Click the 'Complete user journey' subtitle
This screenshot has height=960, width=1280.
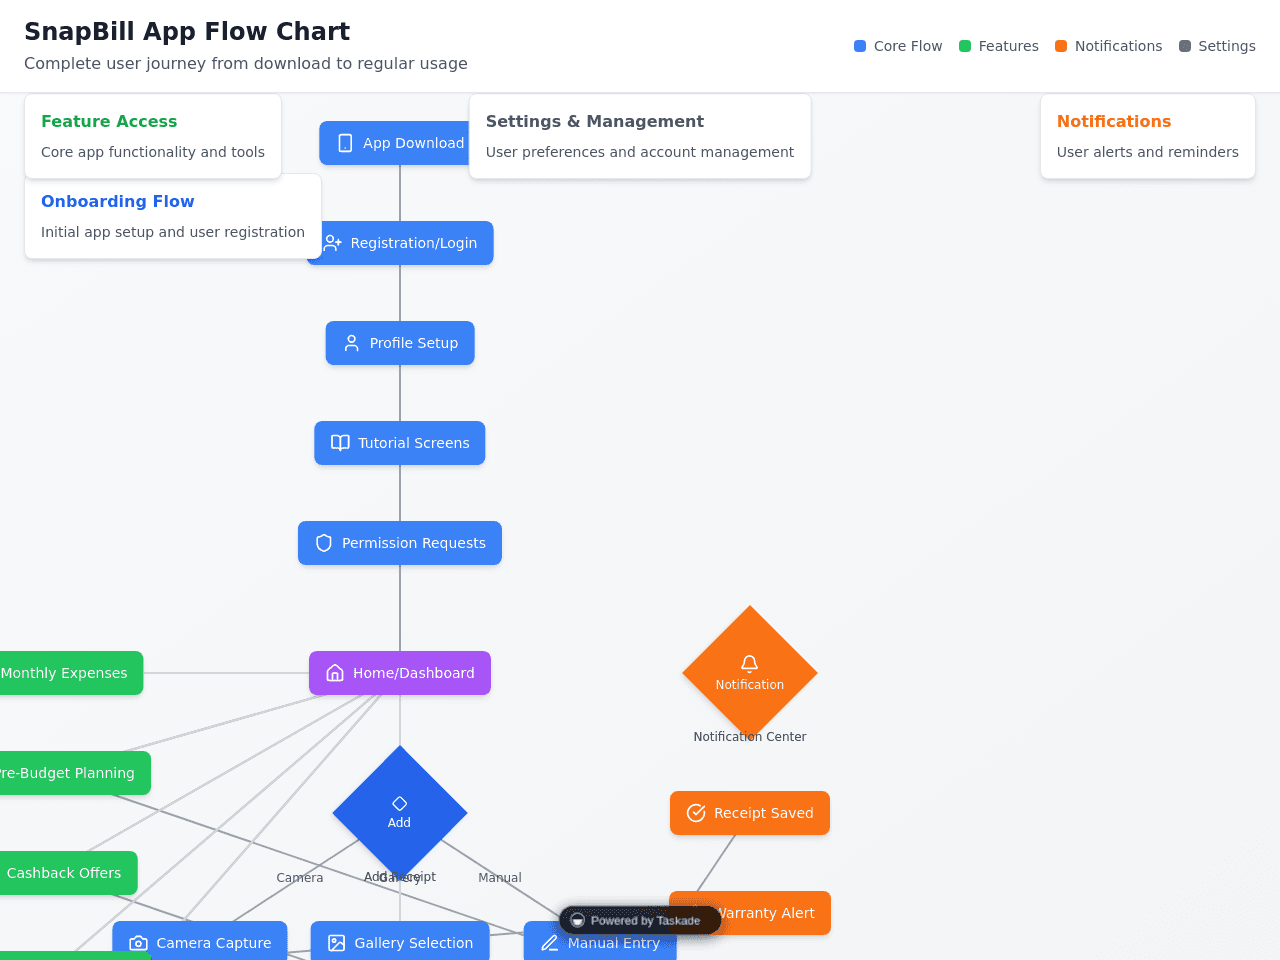tap(246, 63)
